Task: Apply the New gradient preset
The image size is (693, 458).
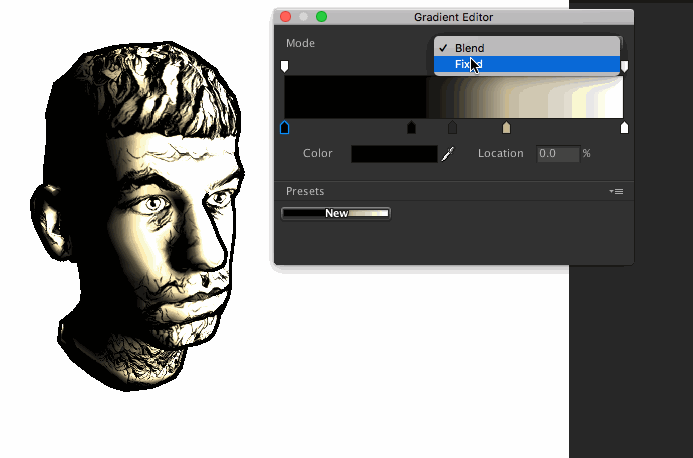Action: [x=336, y=213]
